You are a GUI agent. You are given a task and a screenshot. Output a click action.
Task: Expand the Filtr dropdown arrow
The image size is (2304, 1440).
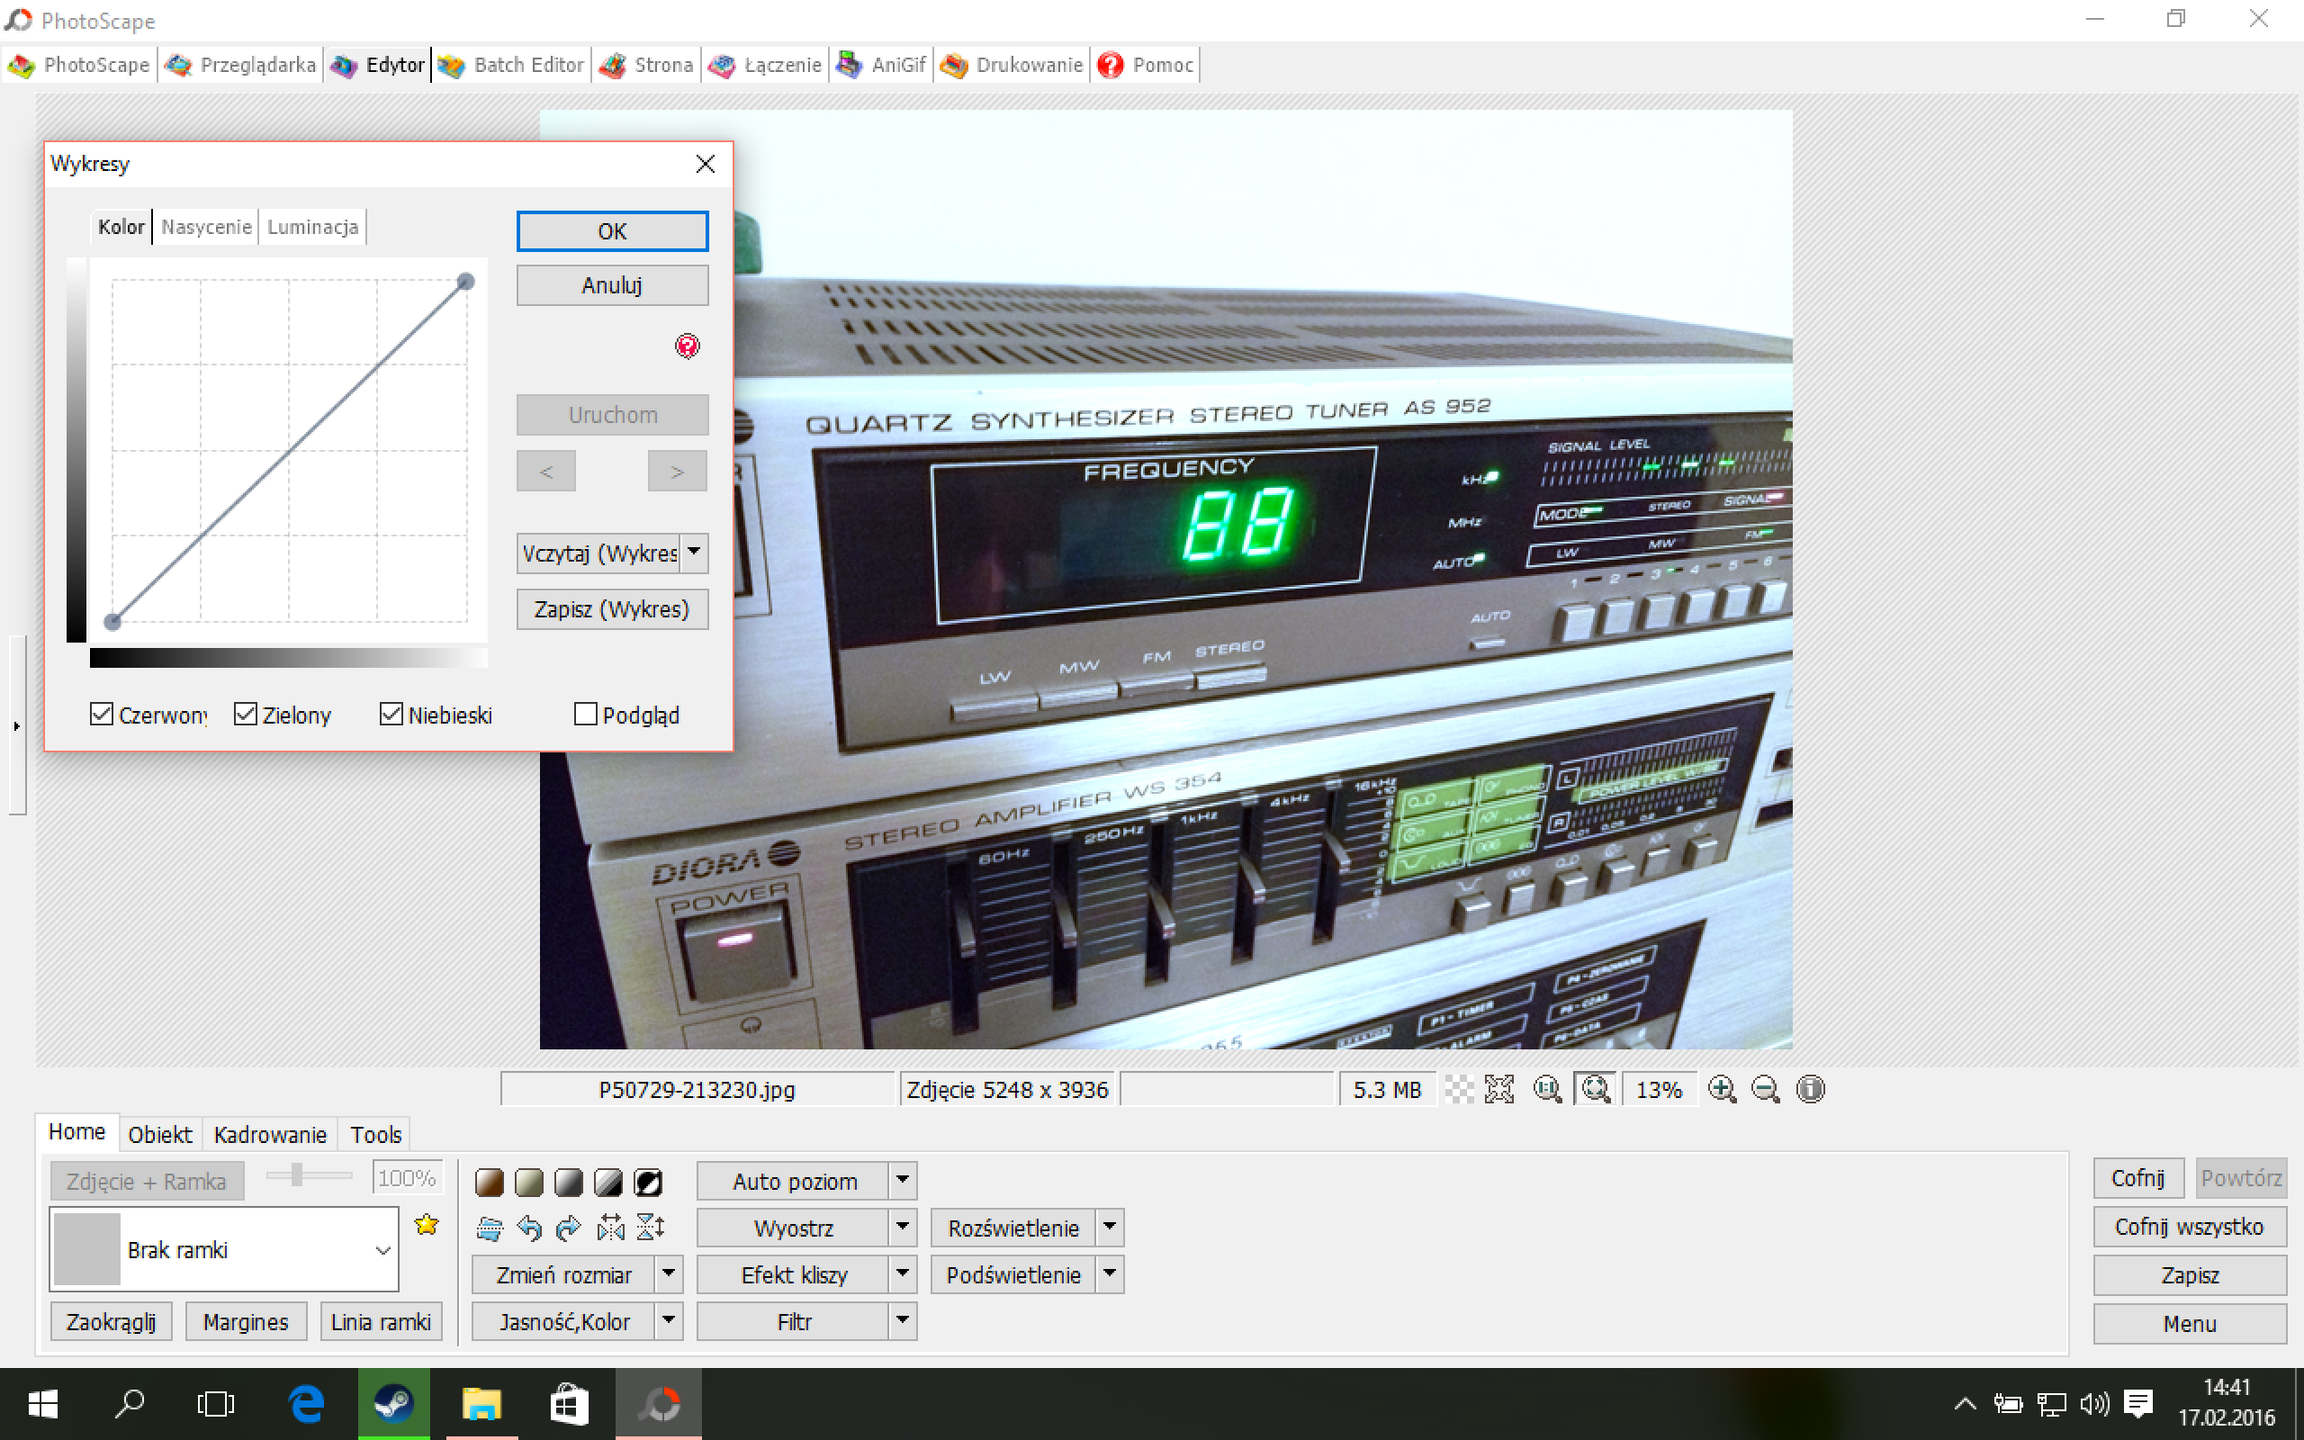902,1321
